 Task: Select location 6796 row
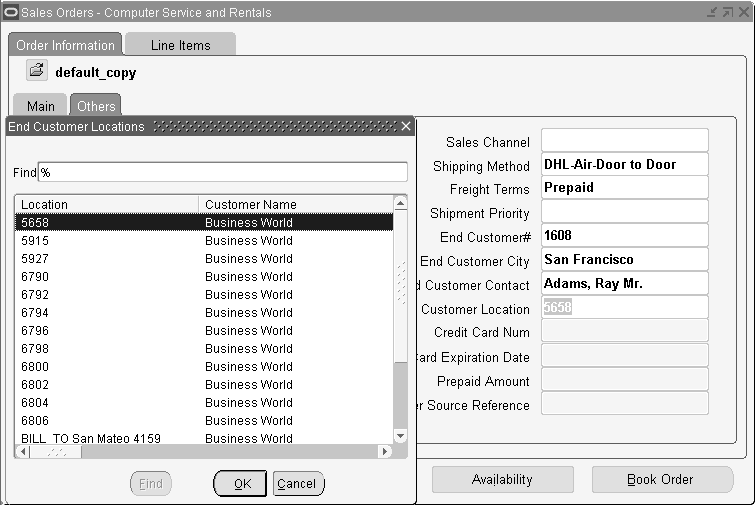coord(204,331)
